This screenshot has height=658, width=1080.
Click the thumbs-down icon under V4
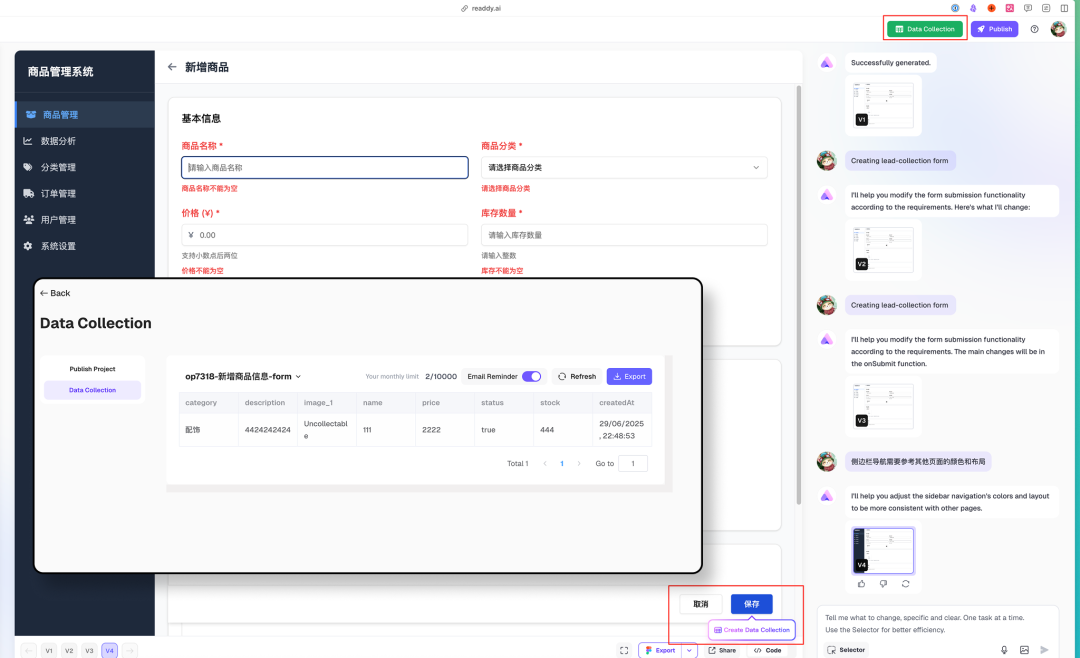(884, 584)
